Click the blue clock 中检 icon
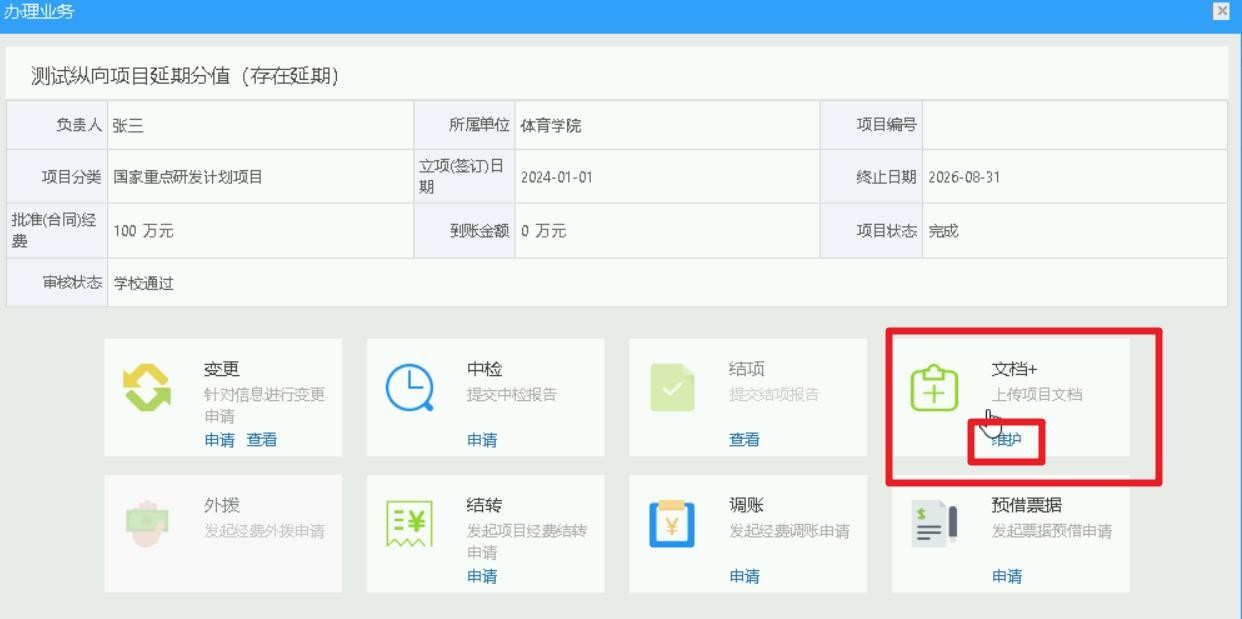This screenshot has height=619, width=1242. [410, 388]
